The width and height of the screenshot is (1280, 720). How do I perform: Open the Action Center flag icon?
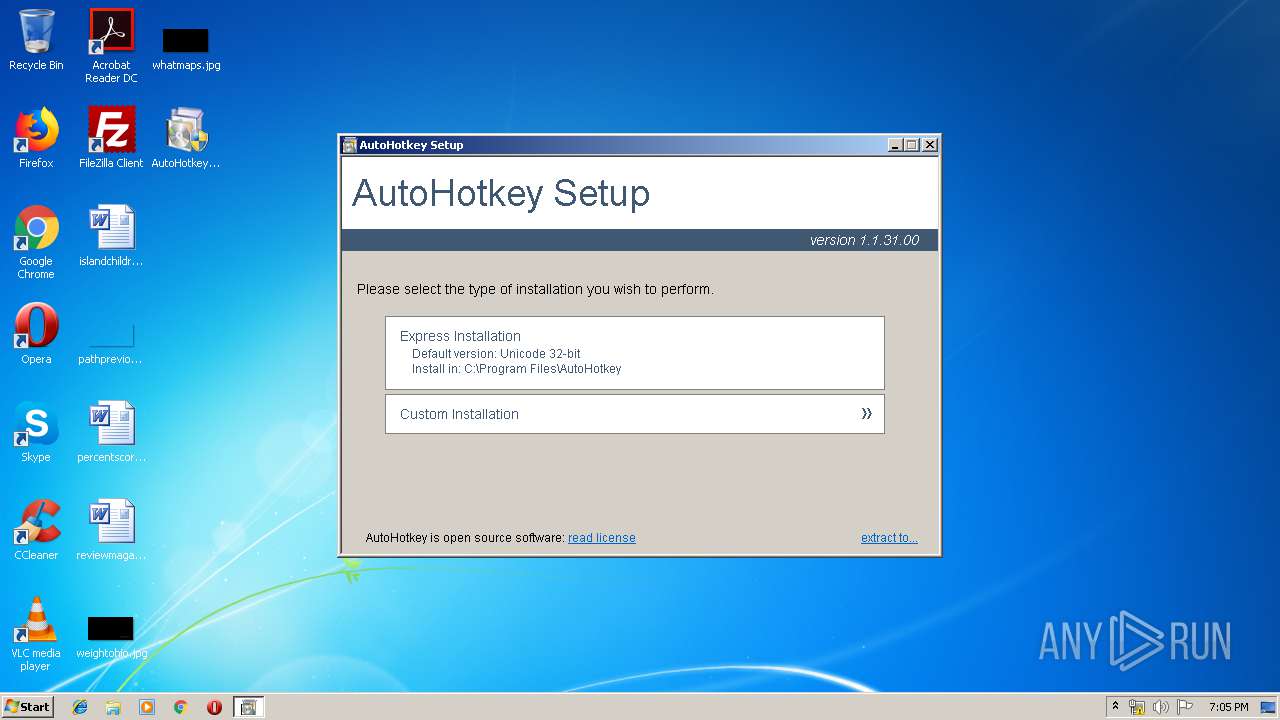tap(1185, 707)
